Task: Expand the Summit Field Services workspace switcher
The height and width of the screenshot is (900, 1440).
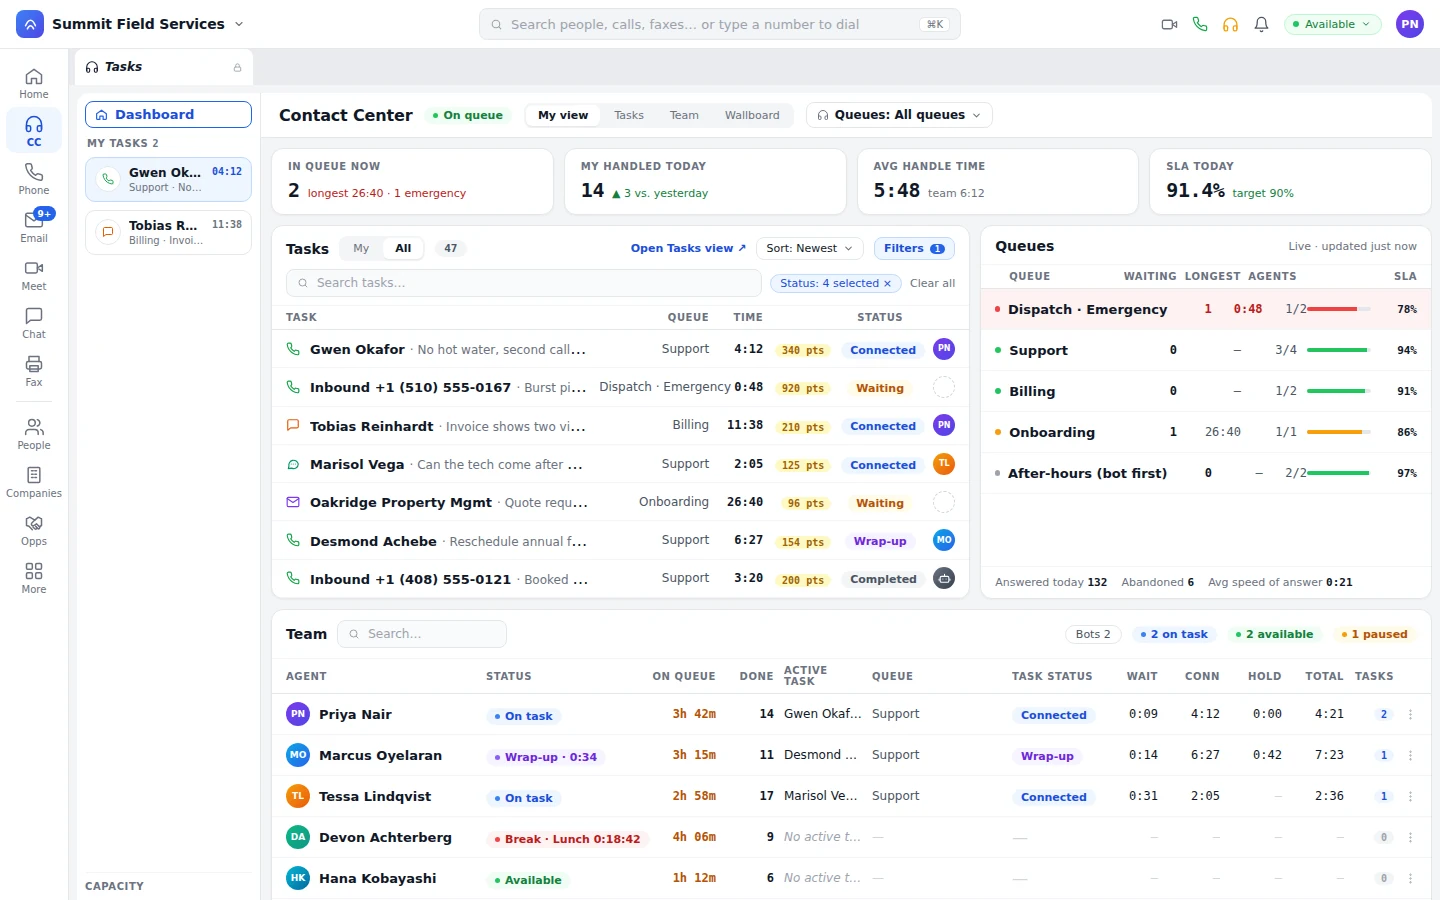Action: 130,24
